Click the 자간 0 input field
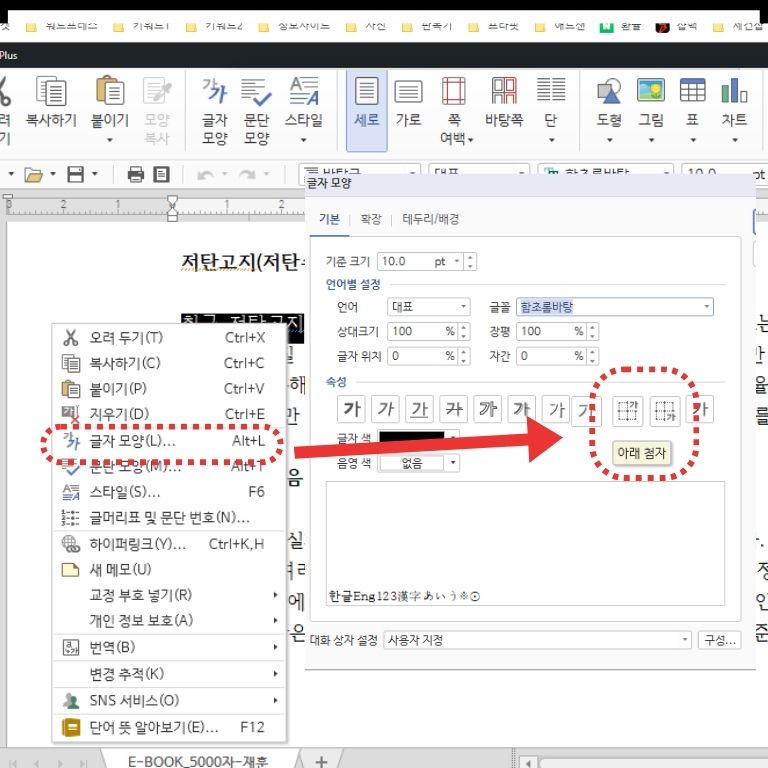The height and width of the screenshot is (768, 768). point(552,356)
